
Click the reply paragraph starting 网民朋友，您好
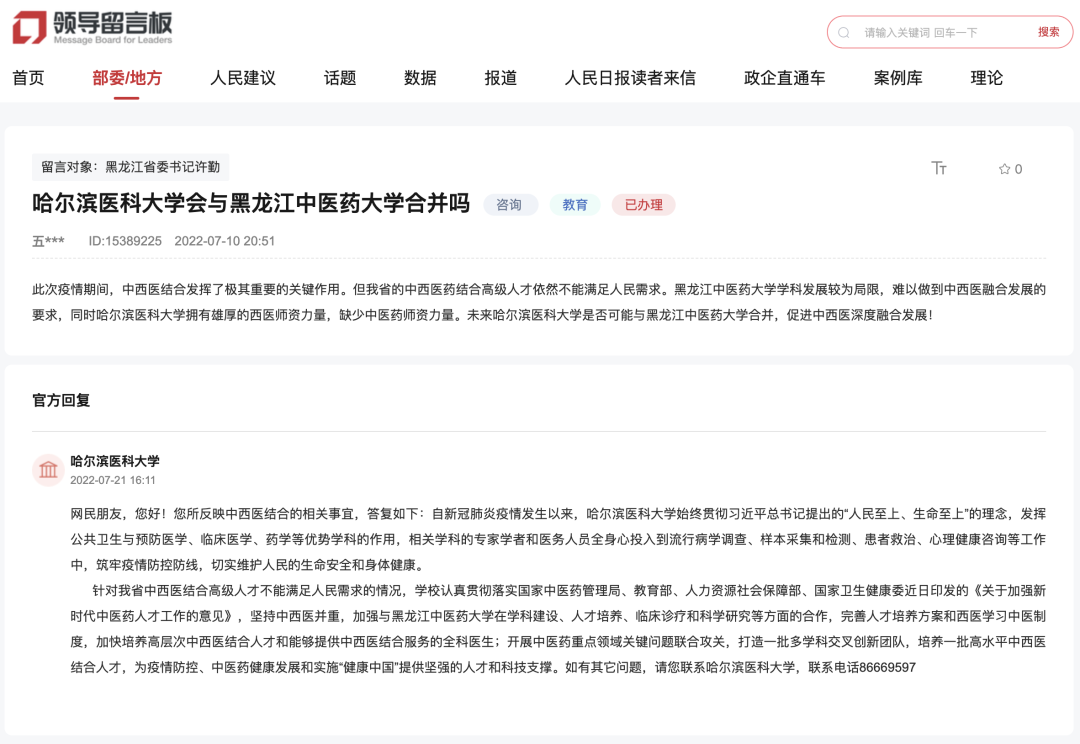pyautogui.click(x=558, y=539)
